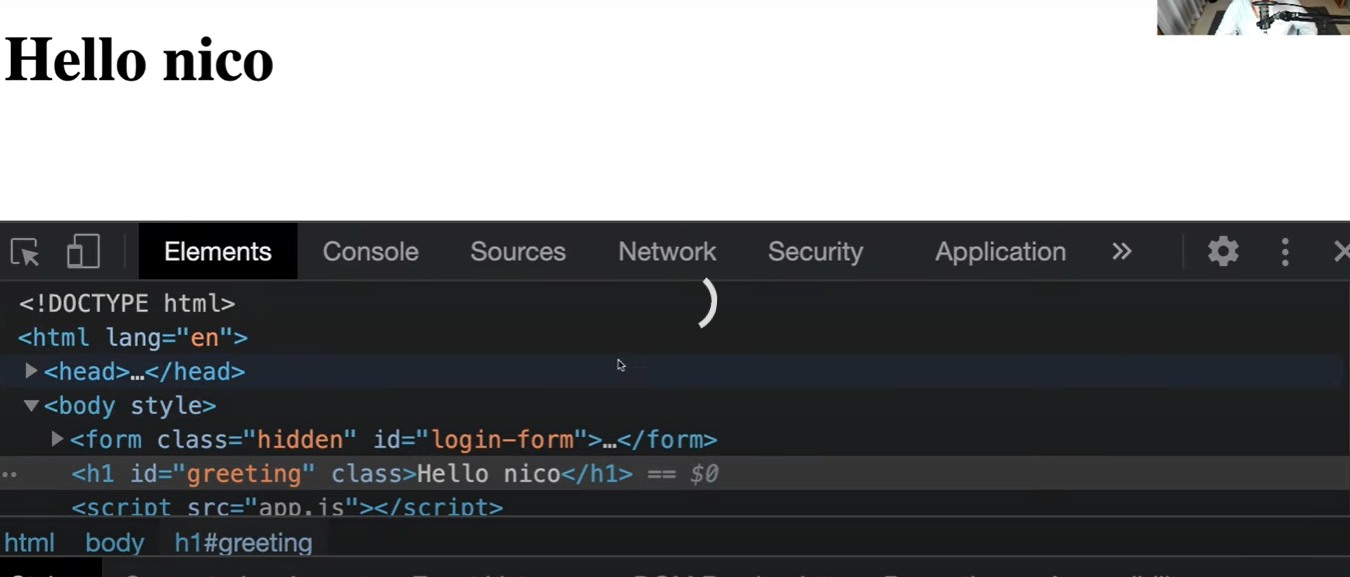Show more tabs with the double chevron

click(1122, 251)
